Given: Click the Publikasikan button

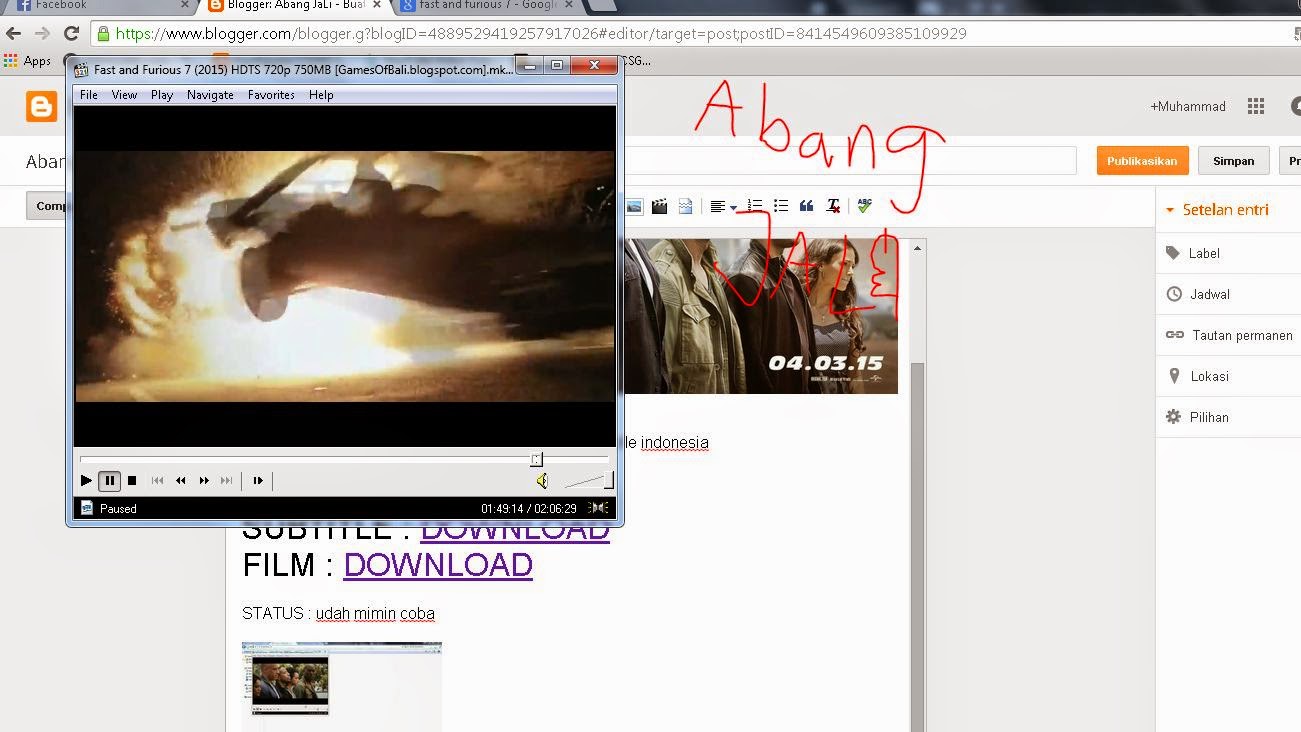Looking at the screenshot, I should coord(1142,161).
